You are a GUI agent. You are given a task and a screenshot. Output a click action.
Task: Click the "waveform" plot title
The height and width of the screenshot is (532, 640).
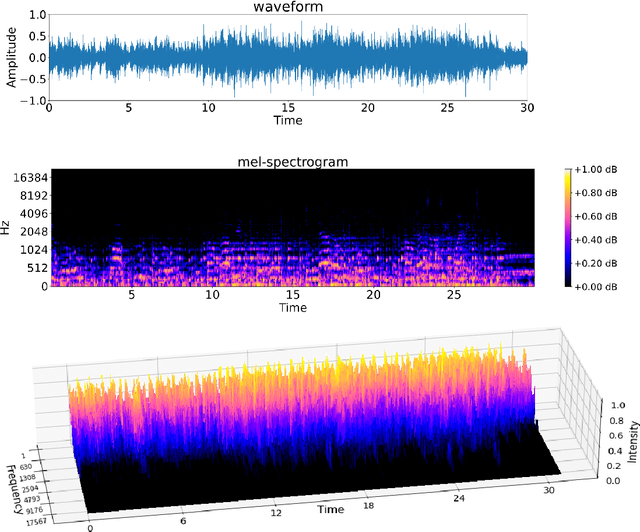(x=289, y=7)
